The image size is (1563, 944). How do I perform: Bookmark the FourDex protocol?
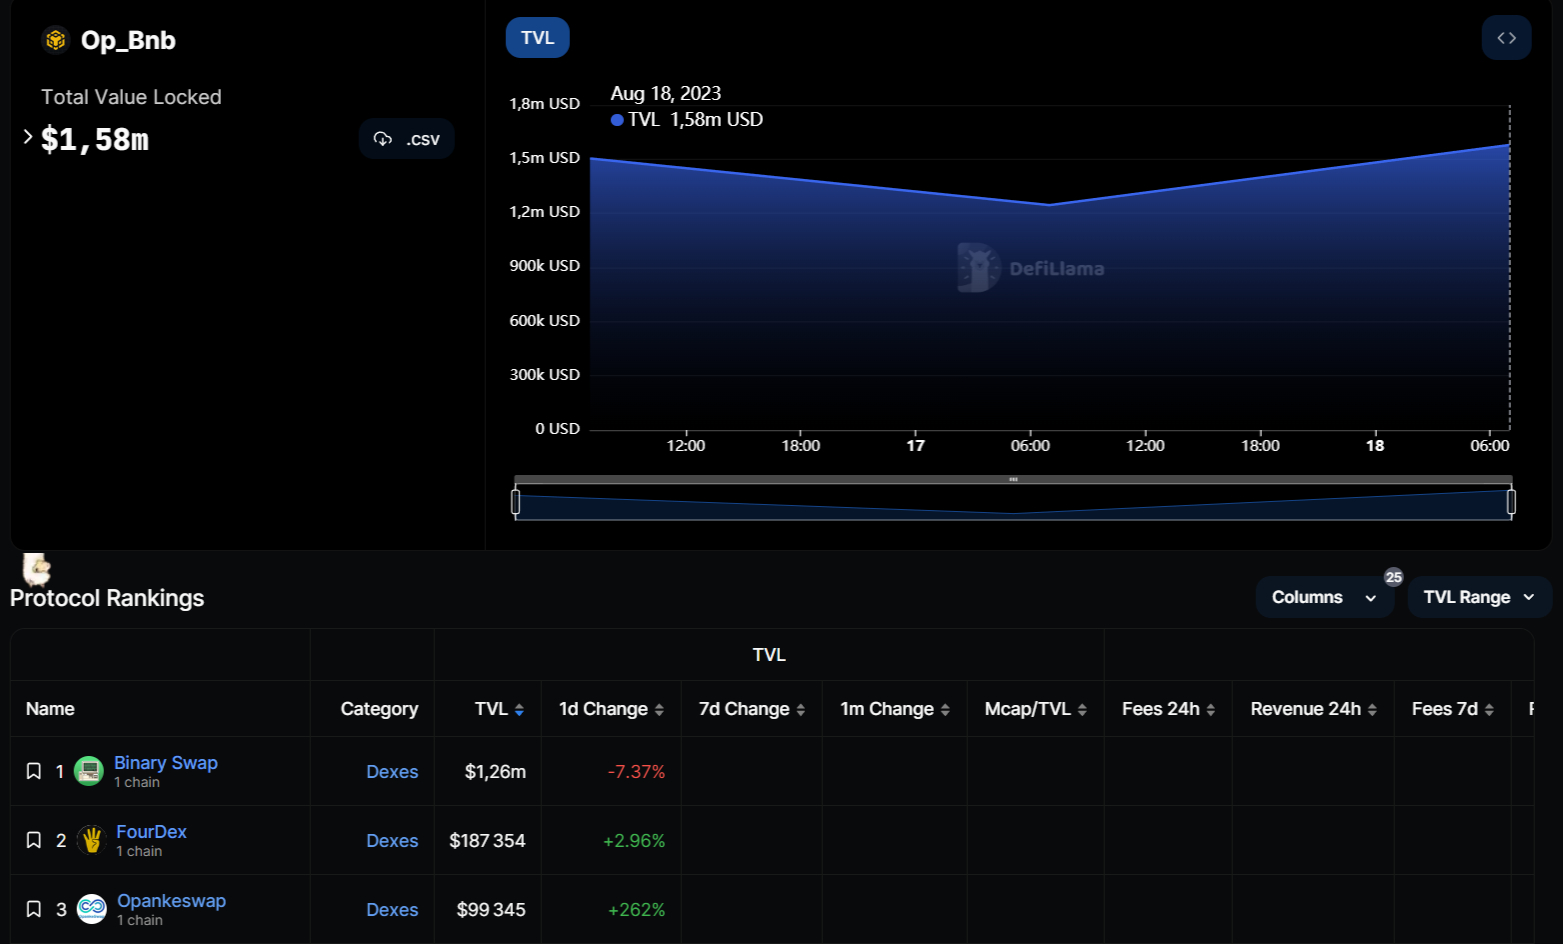pyautogui.click(x=33, y=840)
